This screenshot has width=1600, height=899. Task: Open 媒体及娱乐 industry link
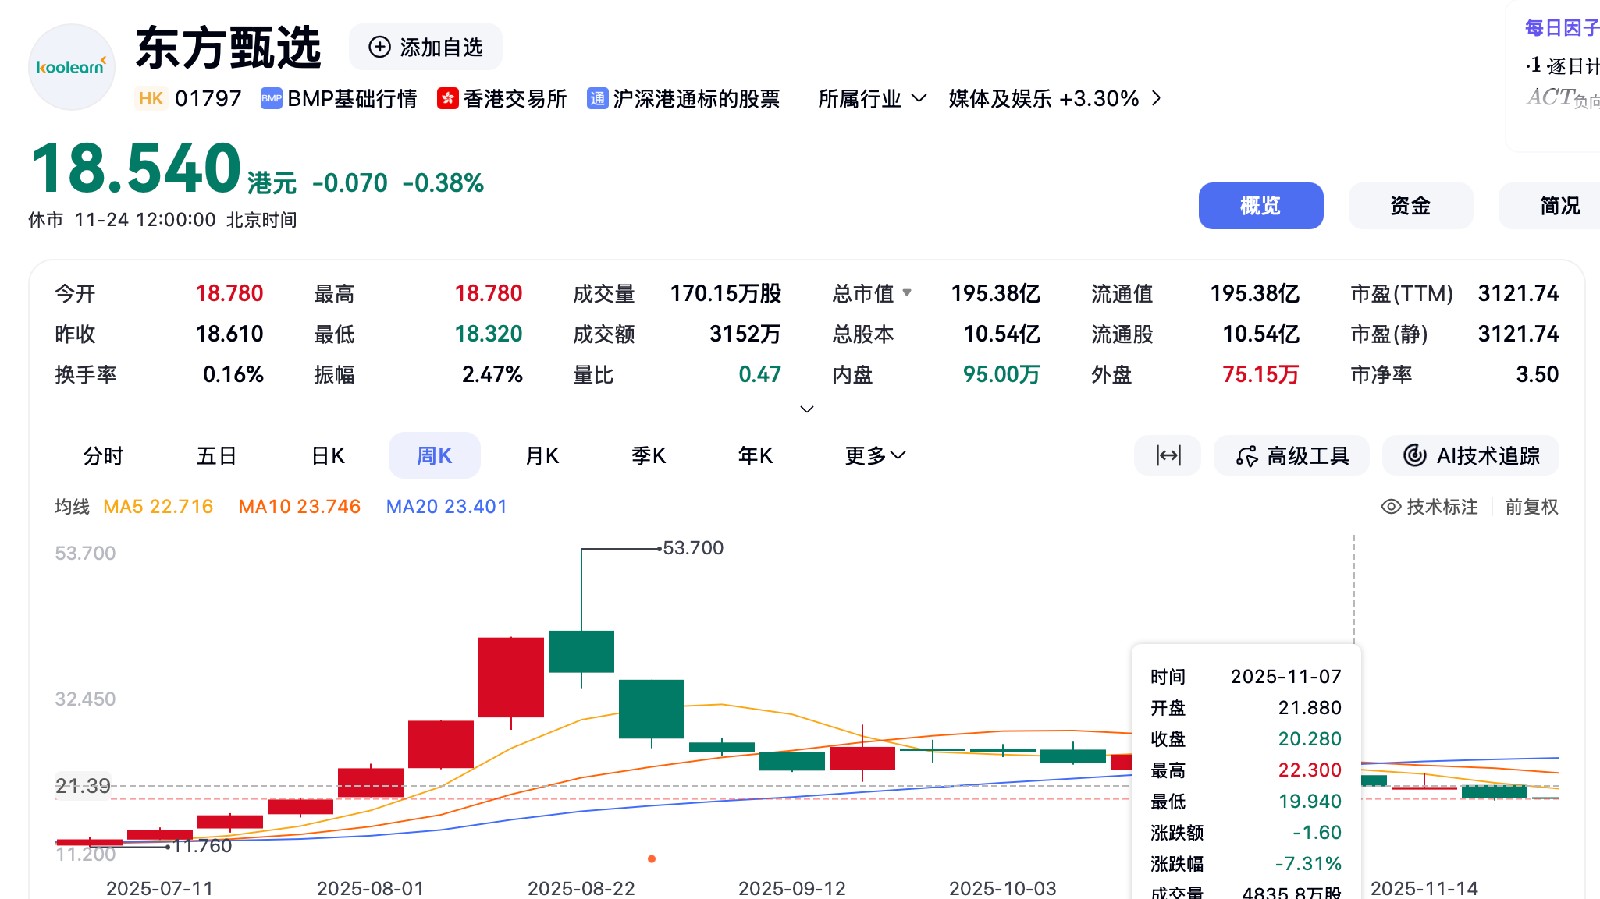[1054, 99]
